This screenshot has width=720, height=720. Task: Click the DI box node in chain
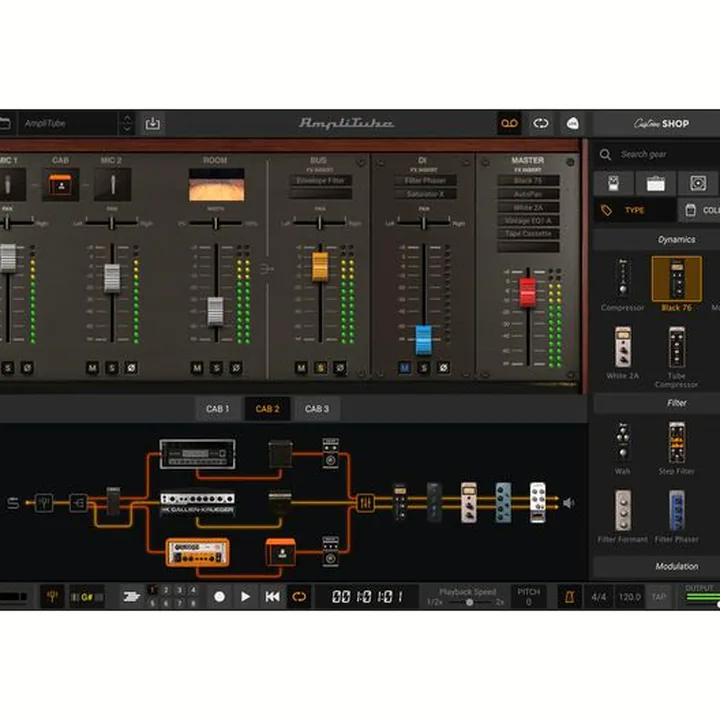79,503
